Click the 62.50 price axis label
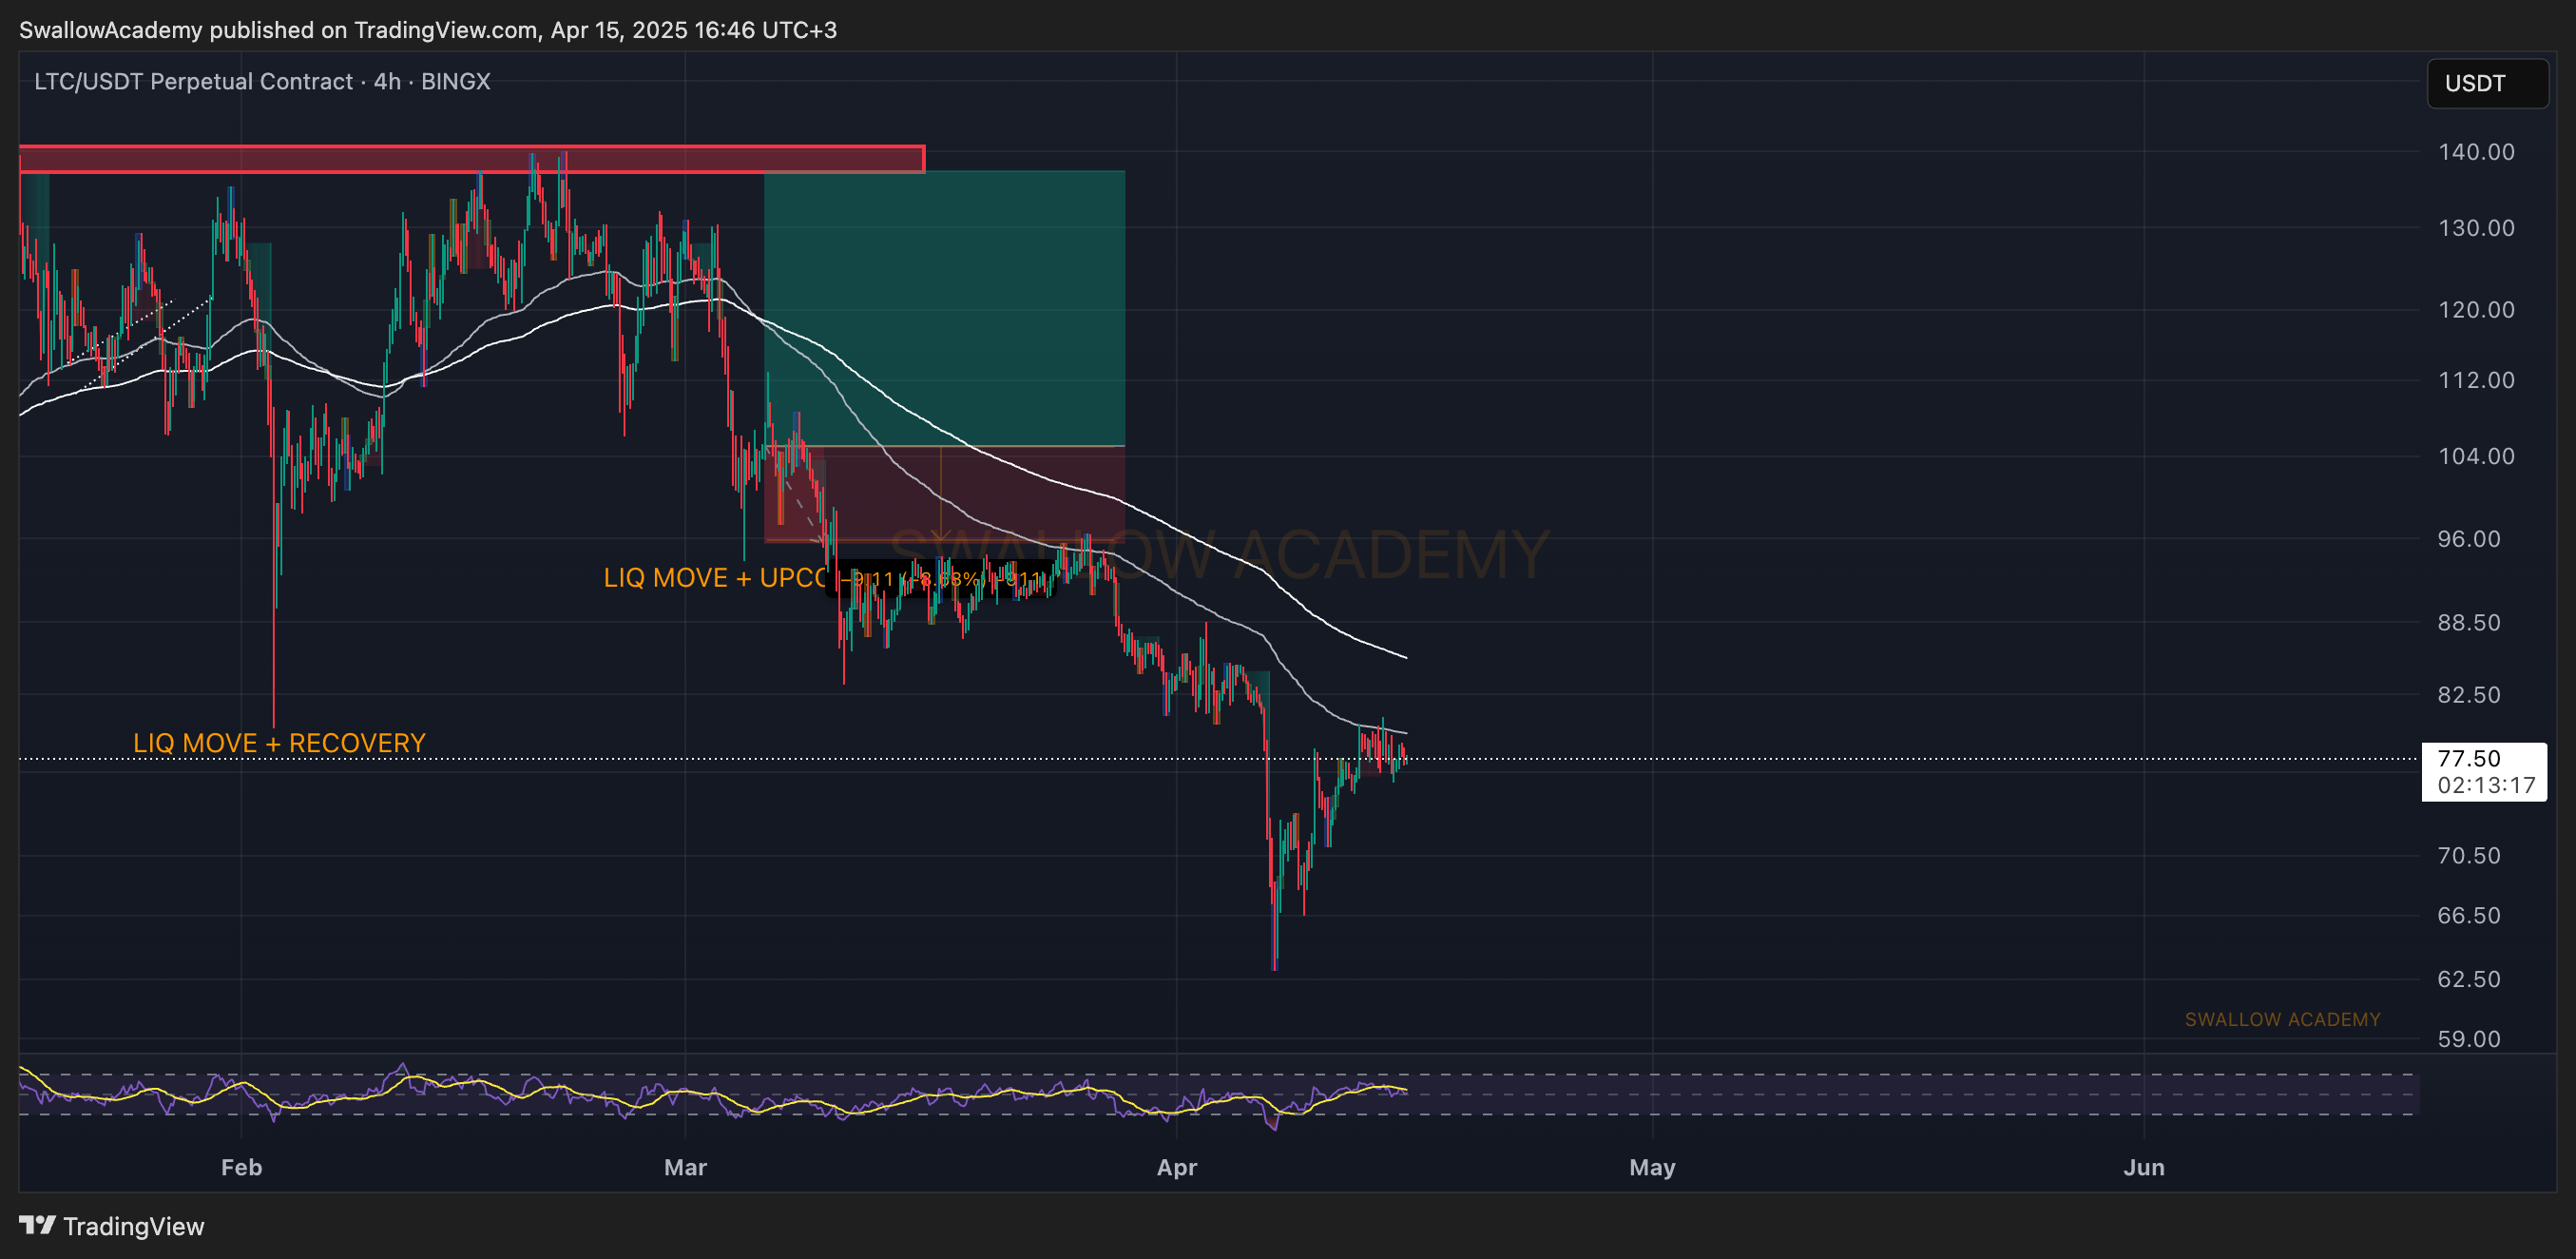Image resolution: width=2576 pixels, height=1259 pixels. pos(2469,979)
